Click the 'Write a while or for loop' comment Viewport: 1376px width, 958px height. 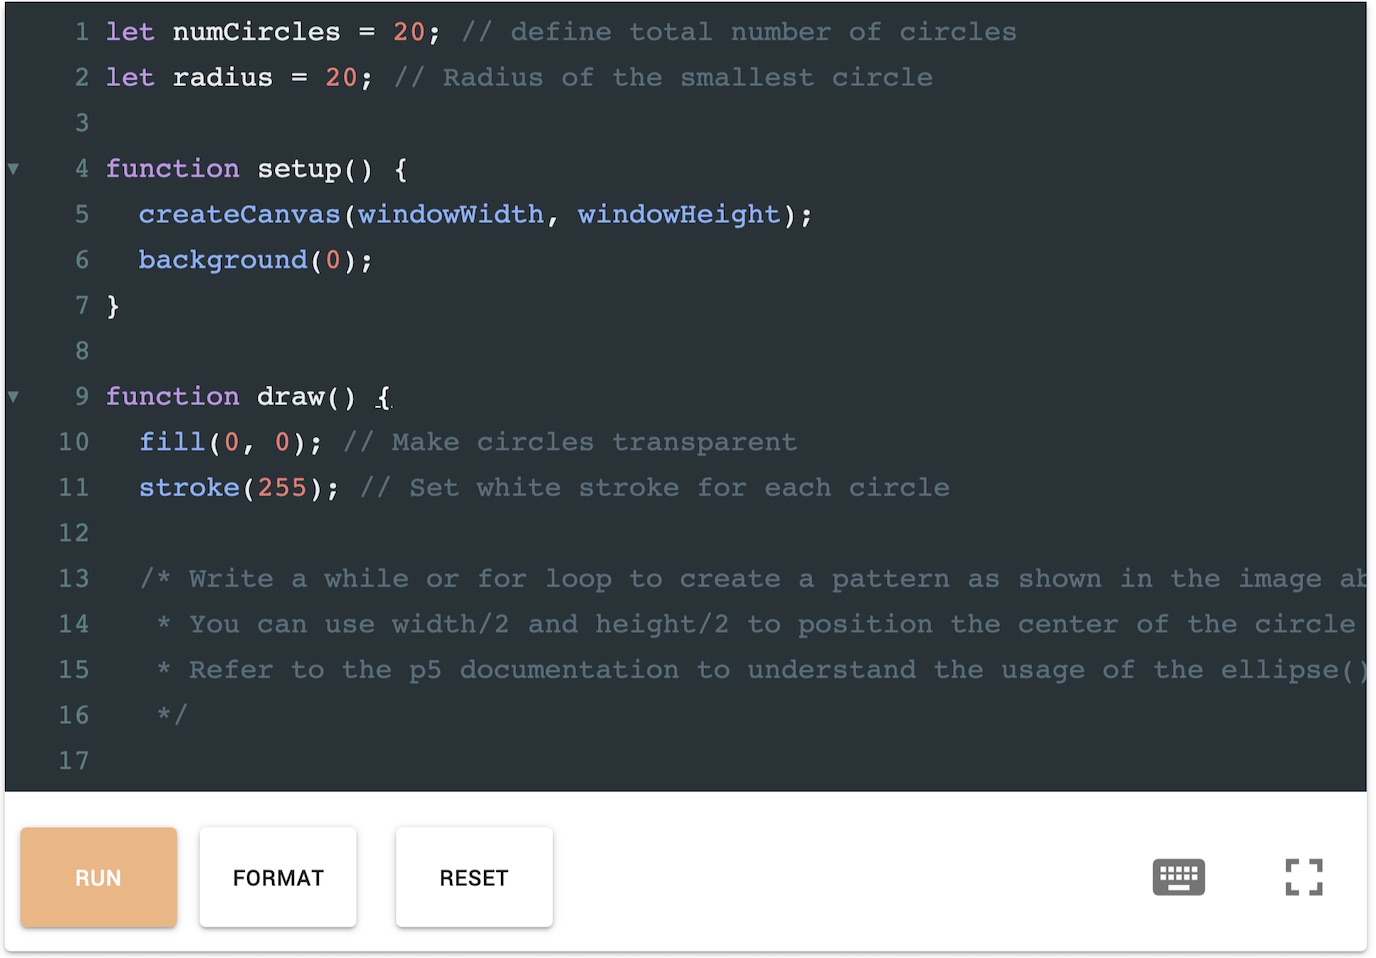[x=753, y=579]
